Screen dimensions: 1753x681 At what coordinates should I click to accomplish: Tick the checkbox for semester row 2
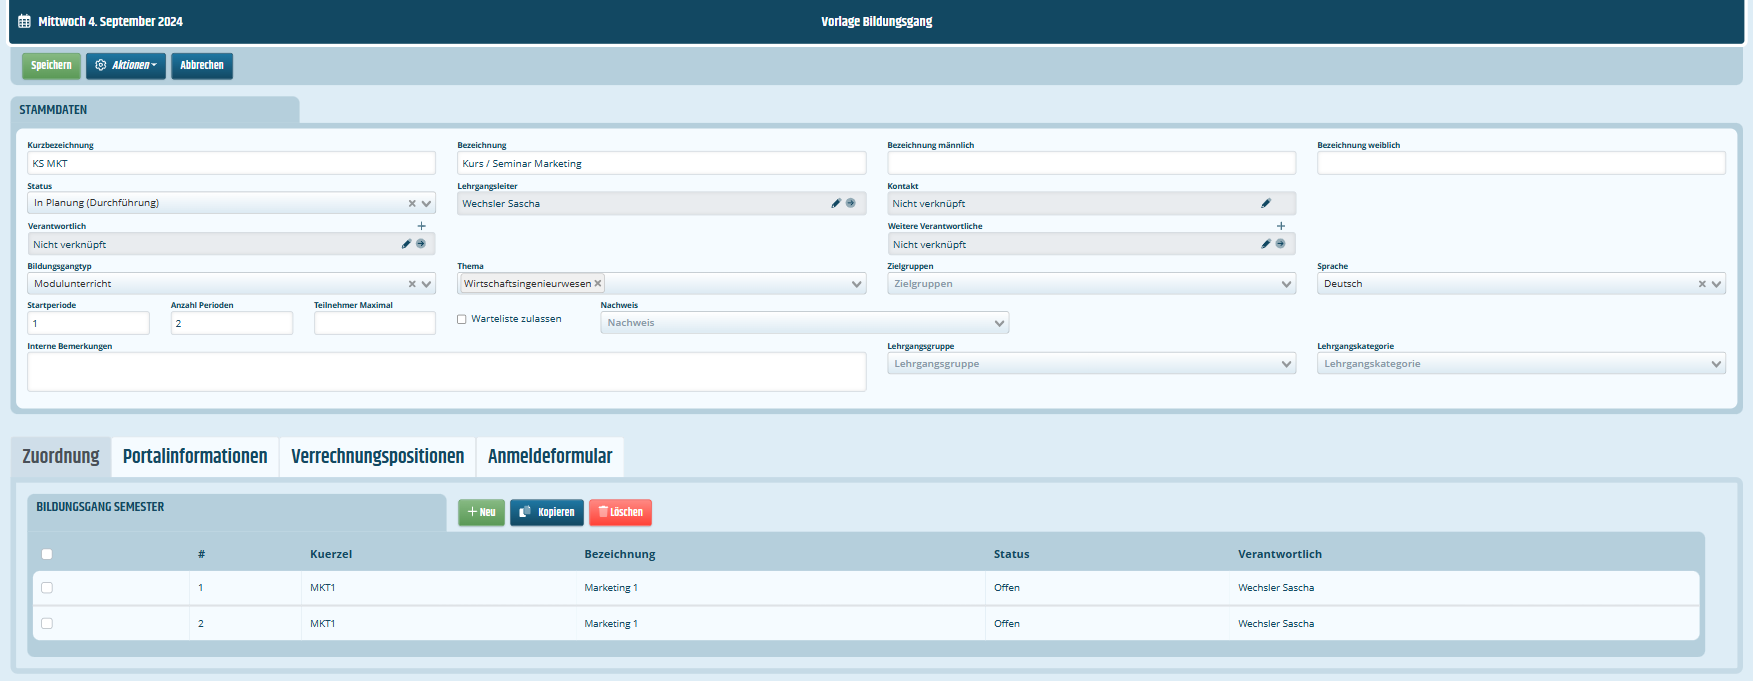[x=47, y=624]
